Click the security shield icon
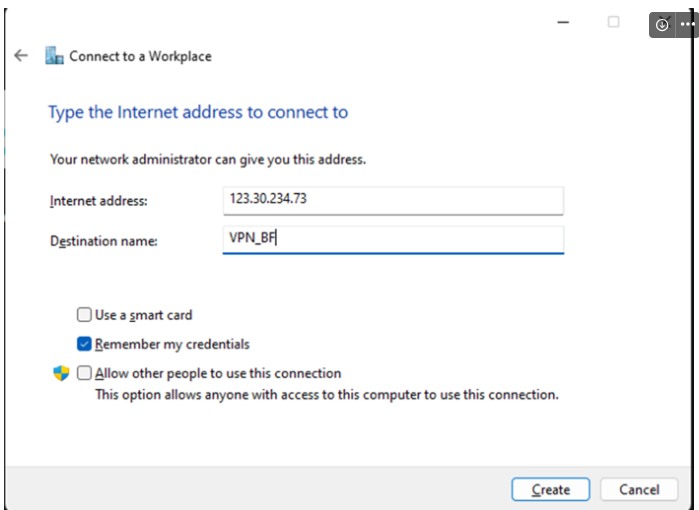Screen dimensions: 699x510 pyautogui.click(x=60, y=373)
